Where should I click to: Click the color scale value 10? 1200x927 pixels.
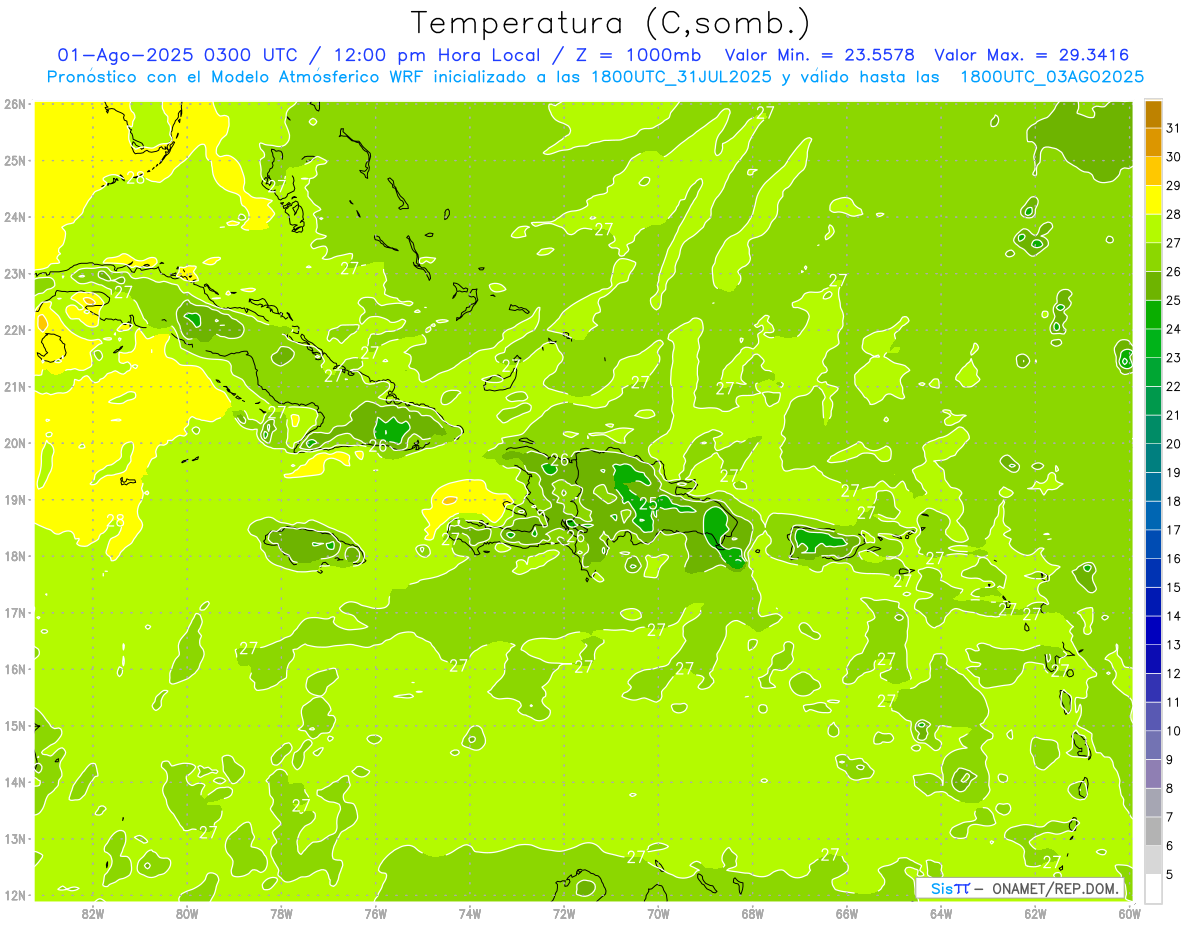coord(1173,731)
